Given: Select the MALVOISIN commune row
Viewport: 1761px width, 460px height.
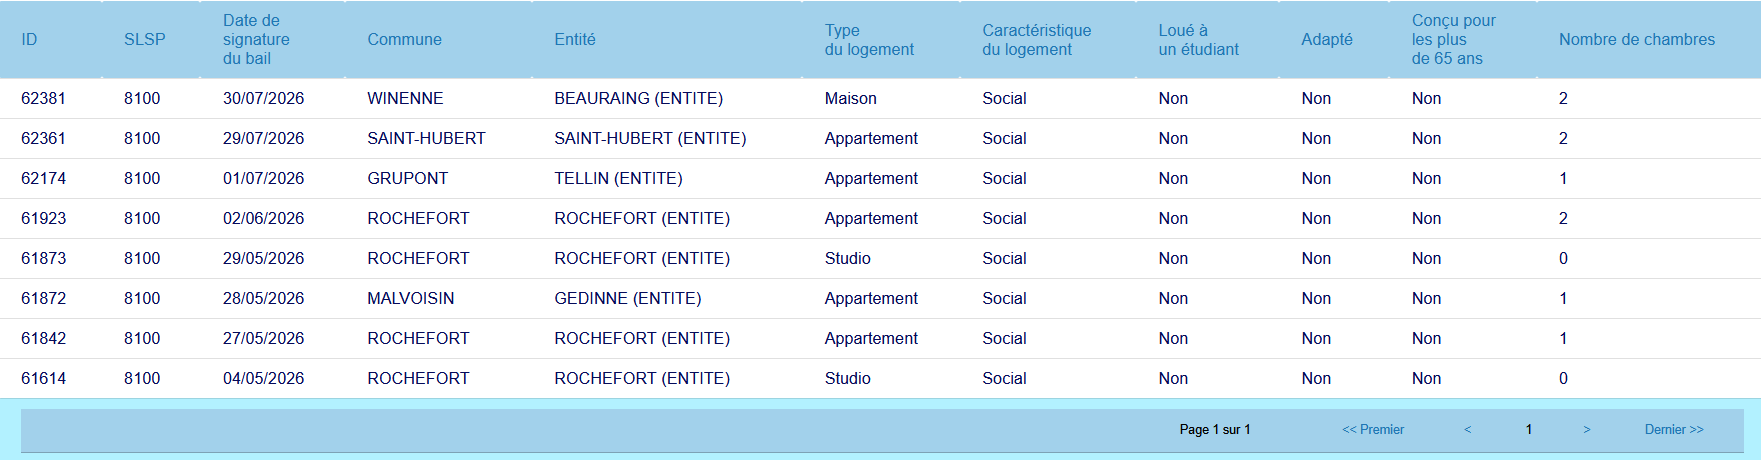Looking at the screenshot, I should (880, 298).
